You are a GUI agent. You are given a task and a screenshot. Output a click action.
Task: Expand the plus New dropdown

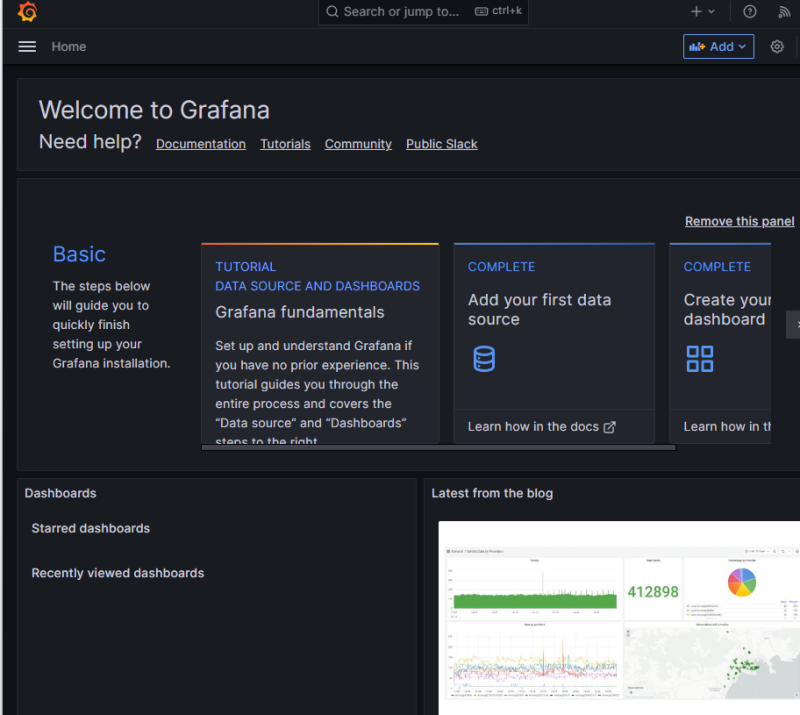[x=703, y=12]
